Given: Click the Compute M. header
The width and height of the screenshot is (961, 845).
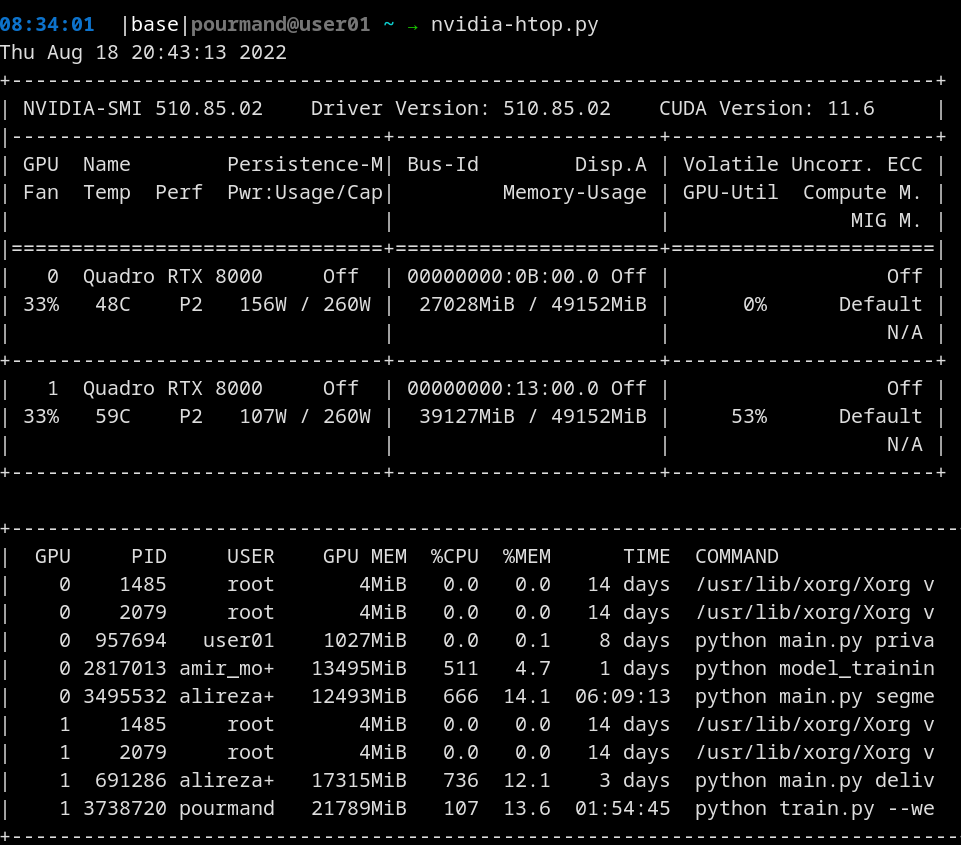Looking at the screenshot, I should tap(863, 192).
